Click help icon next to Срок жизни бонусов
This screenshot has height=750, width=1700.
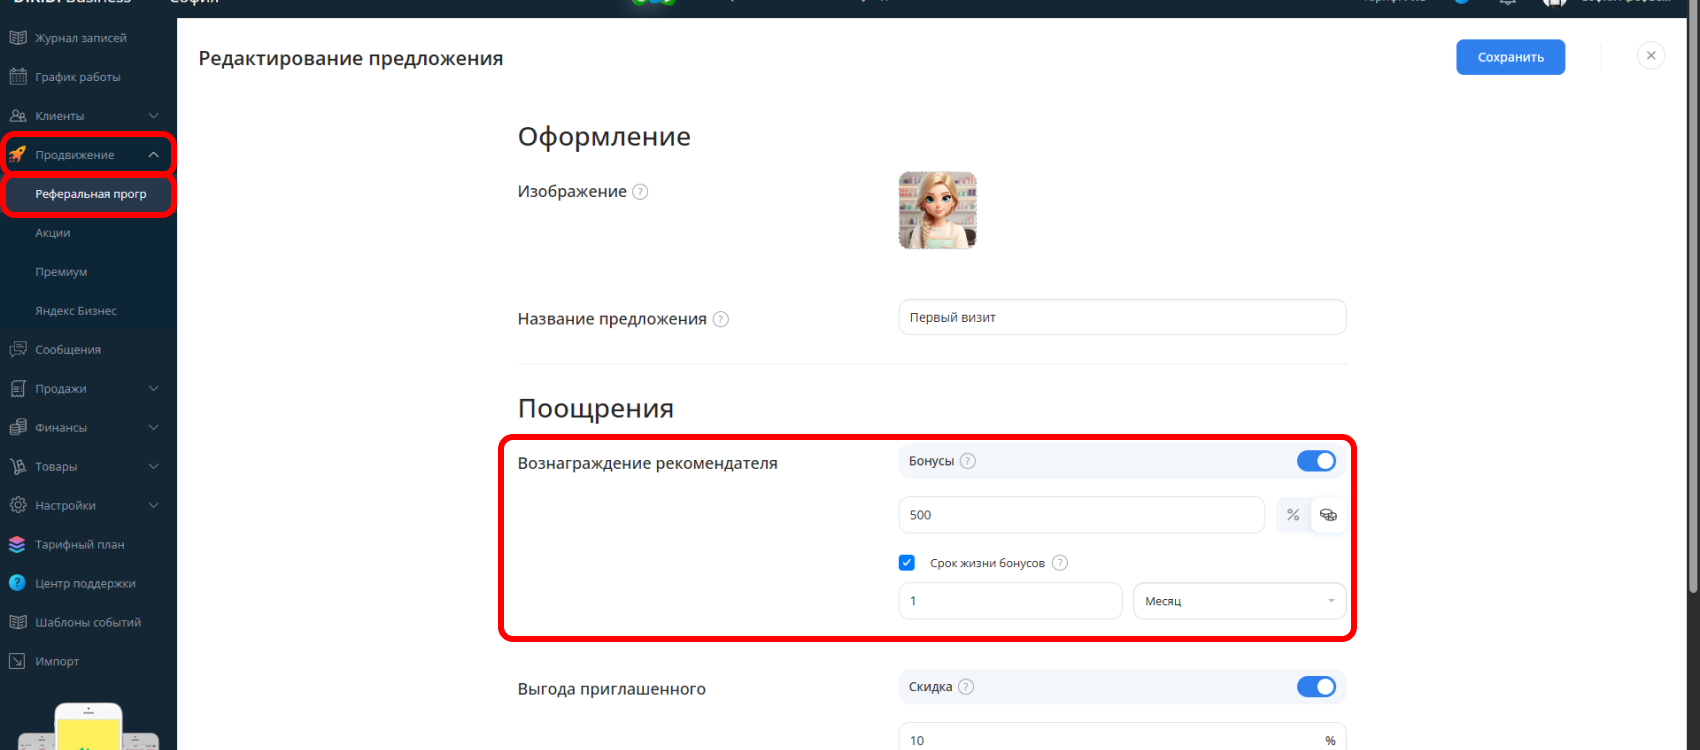coord(1060,563)
